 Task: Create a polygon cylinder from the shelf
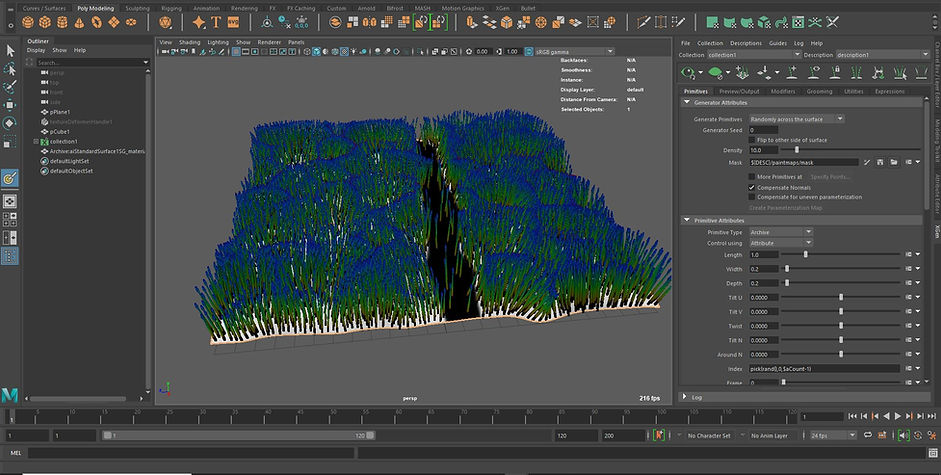click(62, 22)
